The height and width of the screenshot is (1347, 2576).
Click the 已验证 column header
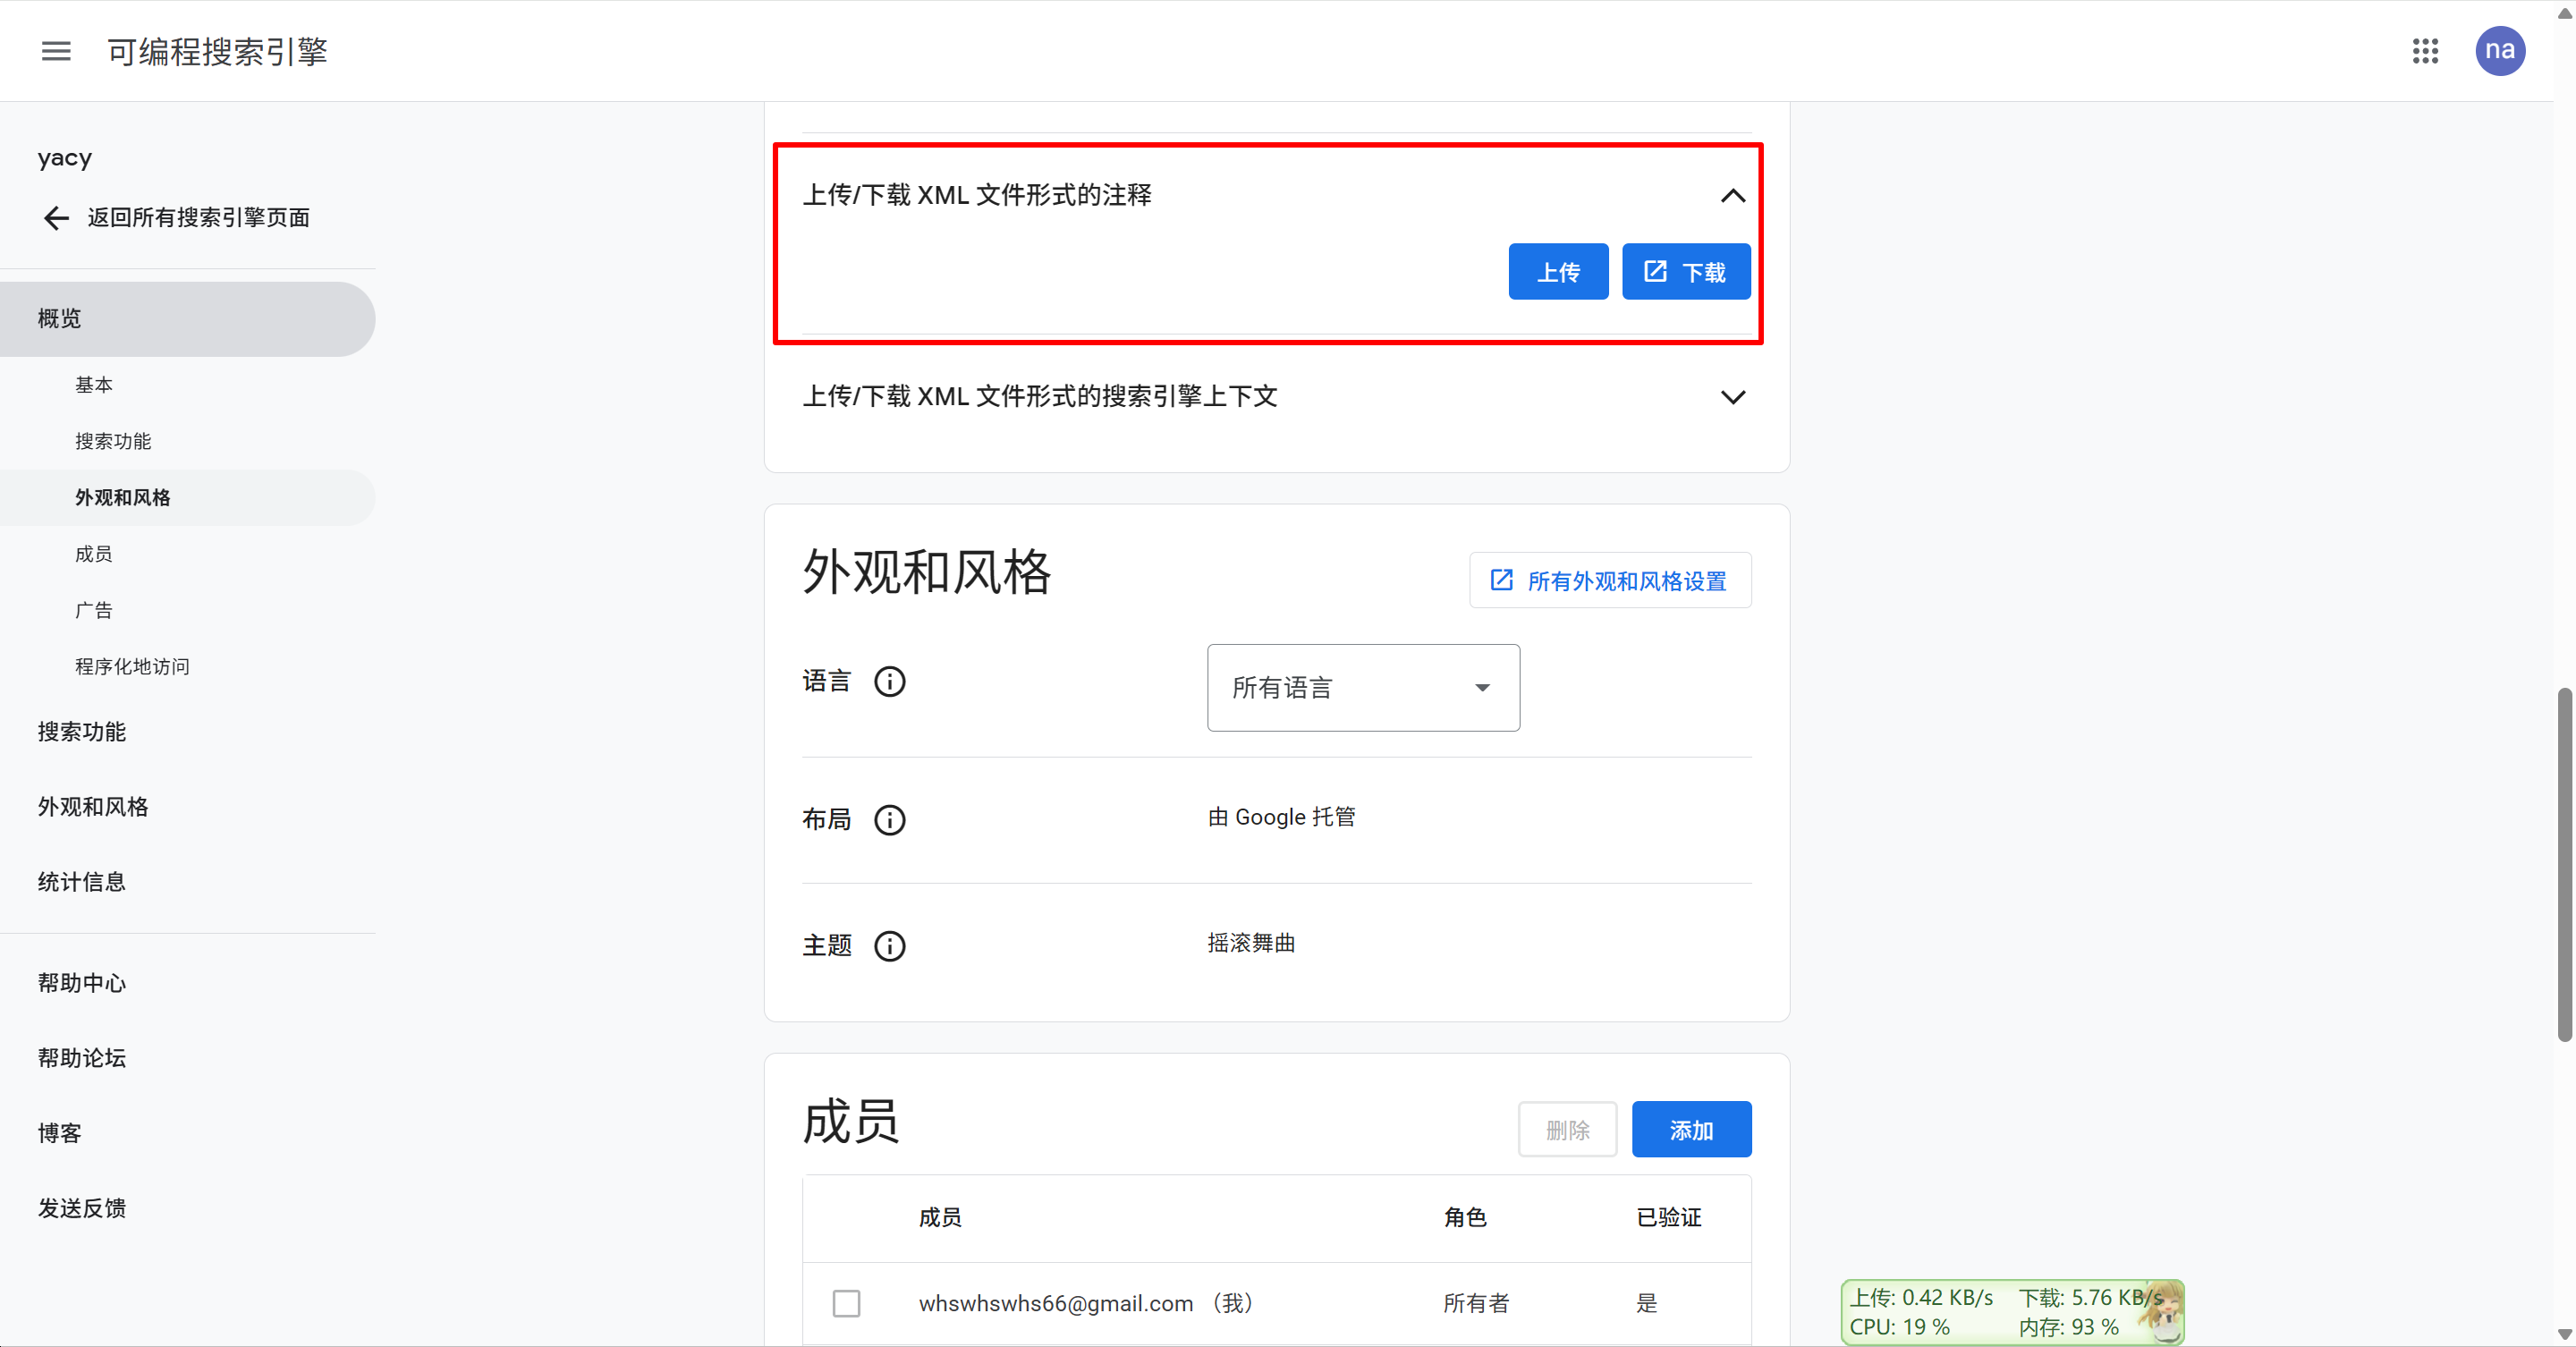coord(1668,1217)
